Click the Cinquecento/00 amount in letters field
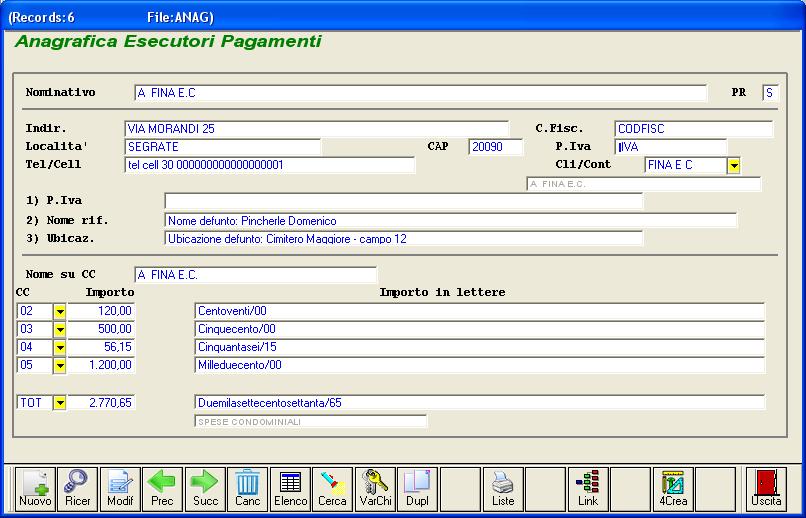The height and width of the screenshot is (518, 806). tap(480, 329)
